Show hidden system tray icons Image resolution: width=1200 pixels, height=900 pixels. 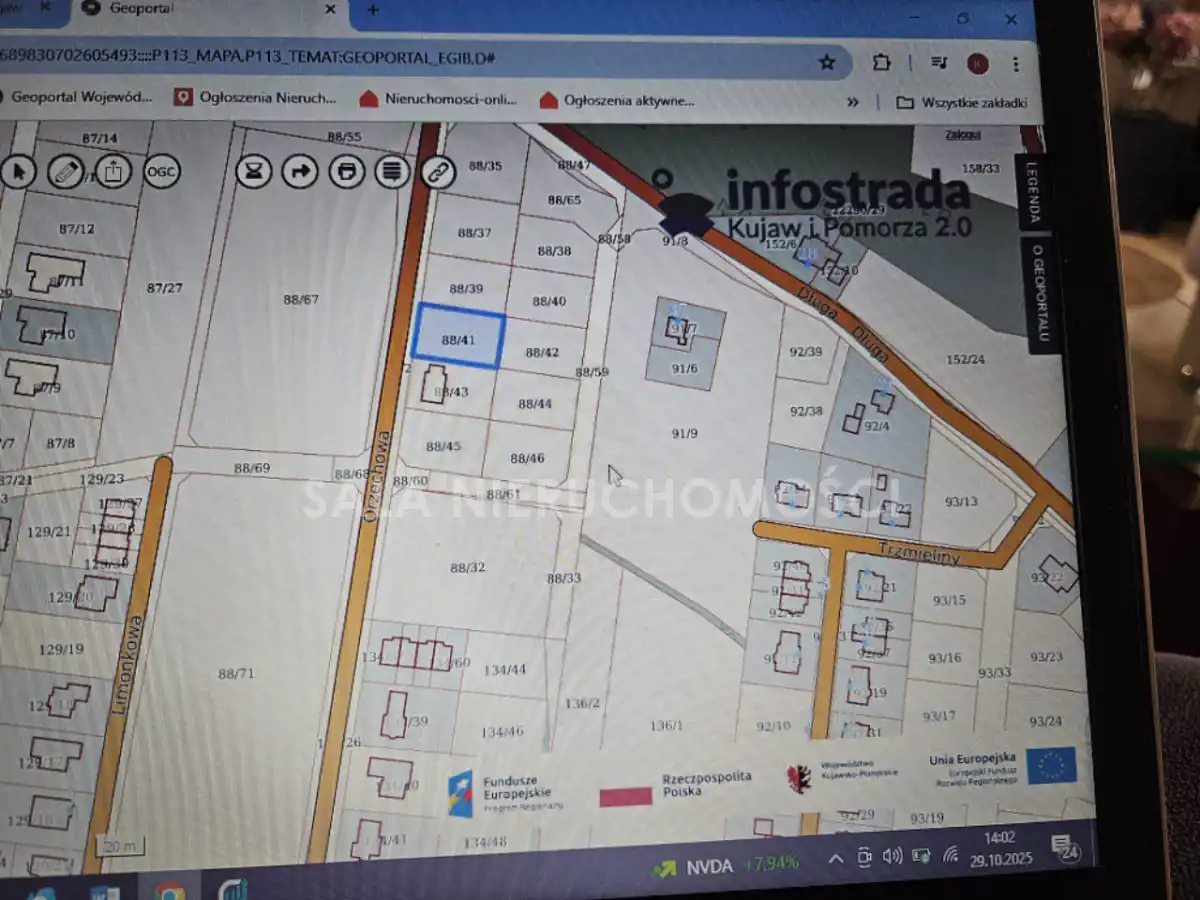click(835, 858)
